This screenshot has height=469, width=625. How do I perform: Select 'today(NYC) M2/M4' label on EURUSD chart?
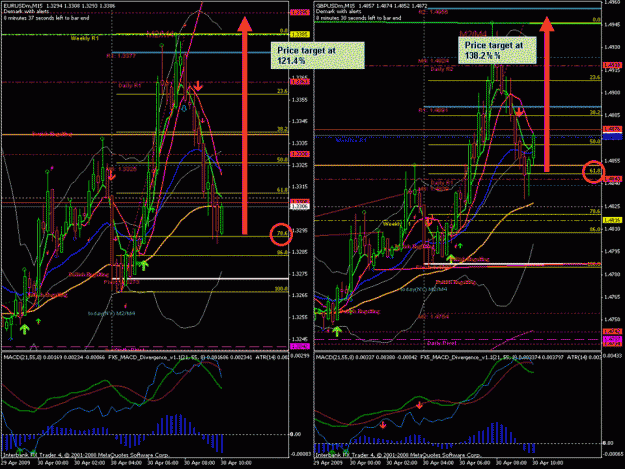coord(111,314)
